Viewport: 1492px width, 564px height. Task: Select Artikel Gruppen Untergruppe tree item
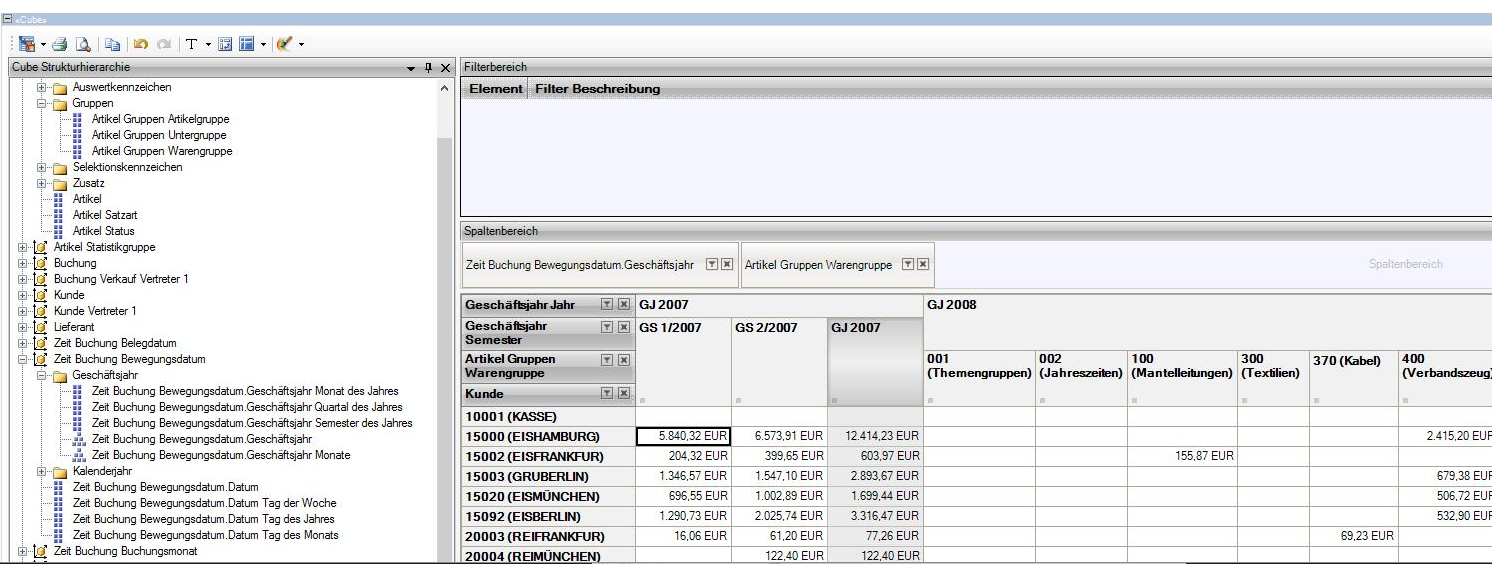(x=159, y=135)
